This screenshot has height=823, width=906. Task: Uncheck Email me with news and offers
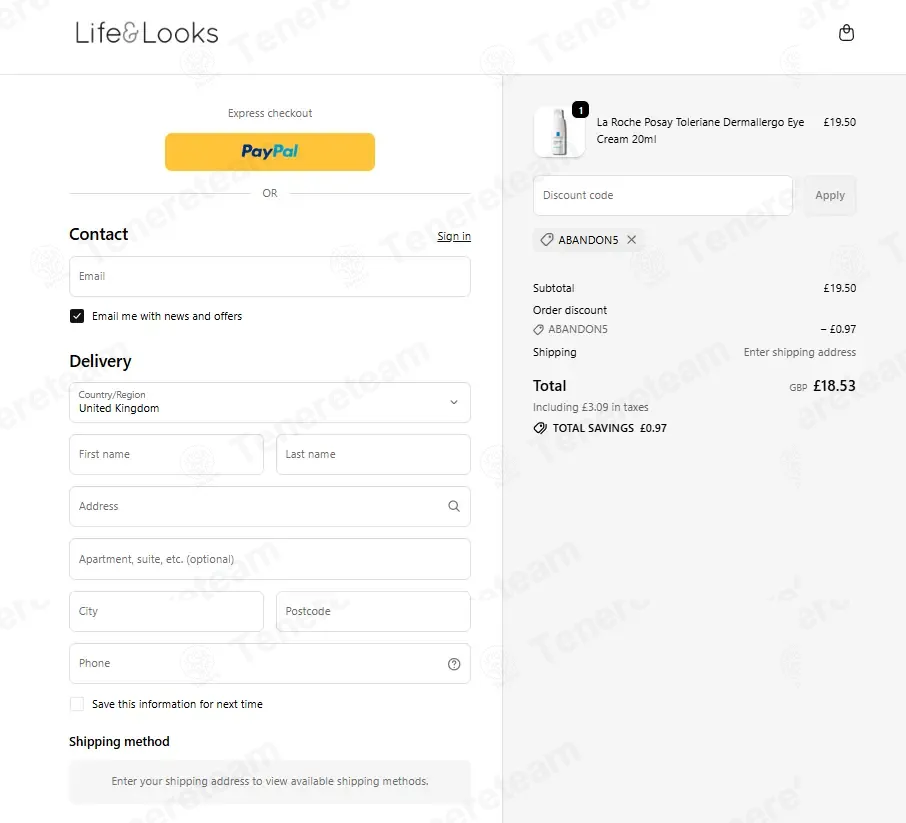coord(77,316)
